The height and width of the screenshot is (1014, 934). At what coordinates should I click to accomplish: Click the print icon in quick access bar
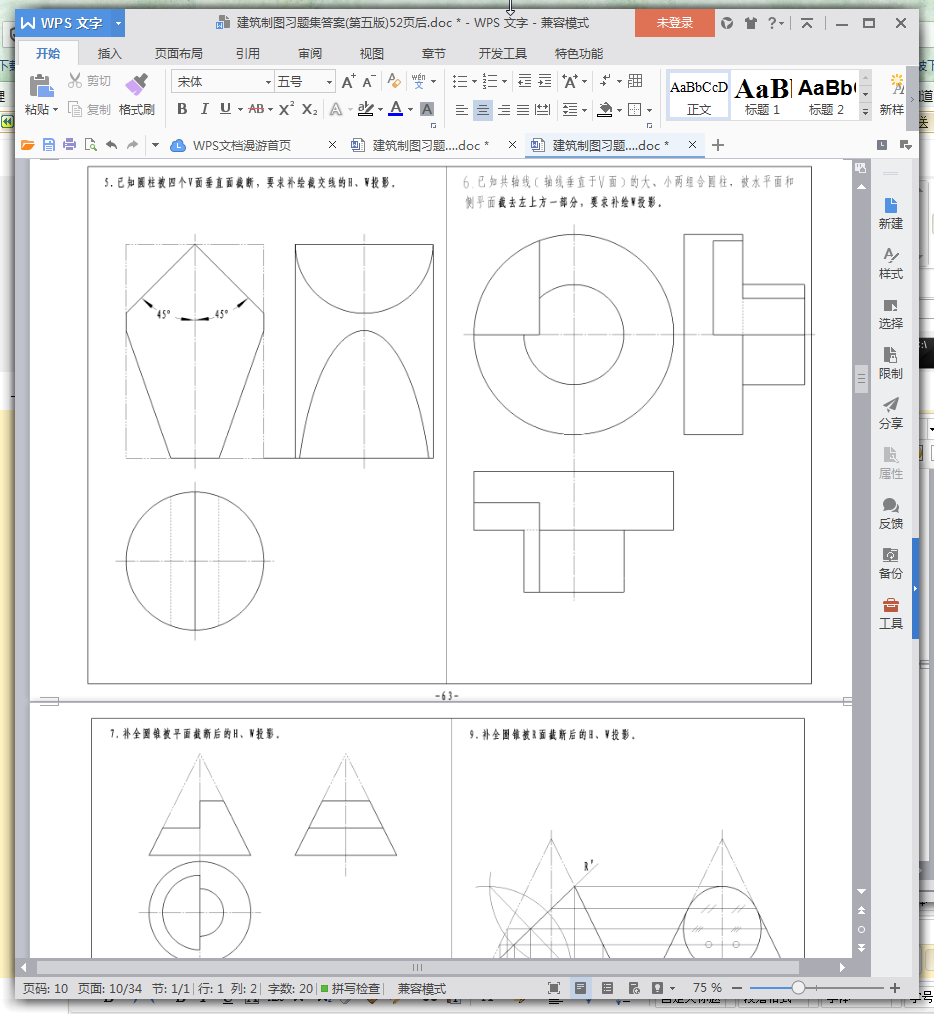69,145
